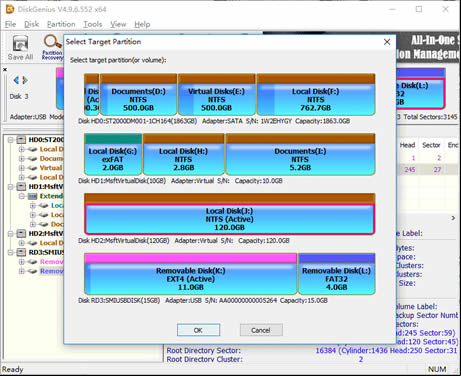Click the Doc partition icon under Extended
461x376 pixels.
(x=43, y=224)
